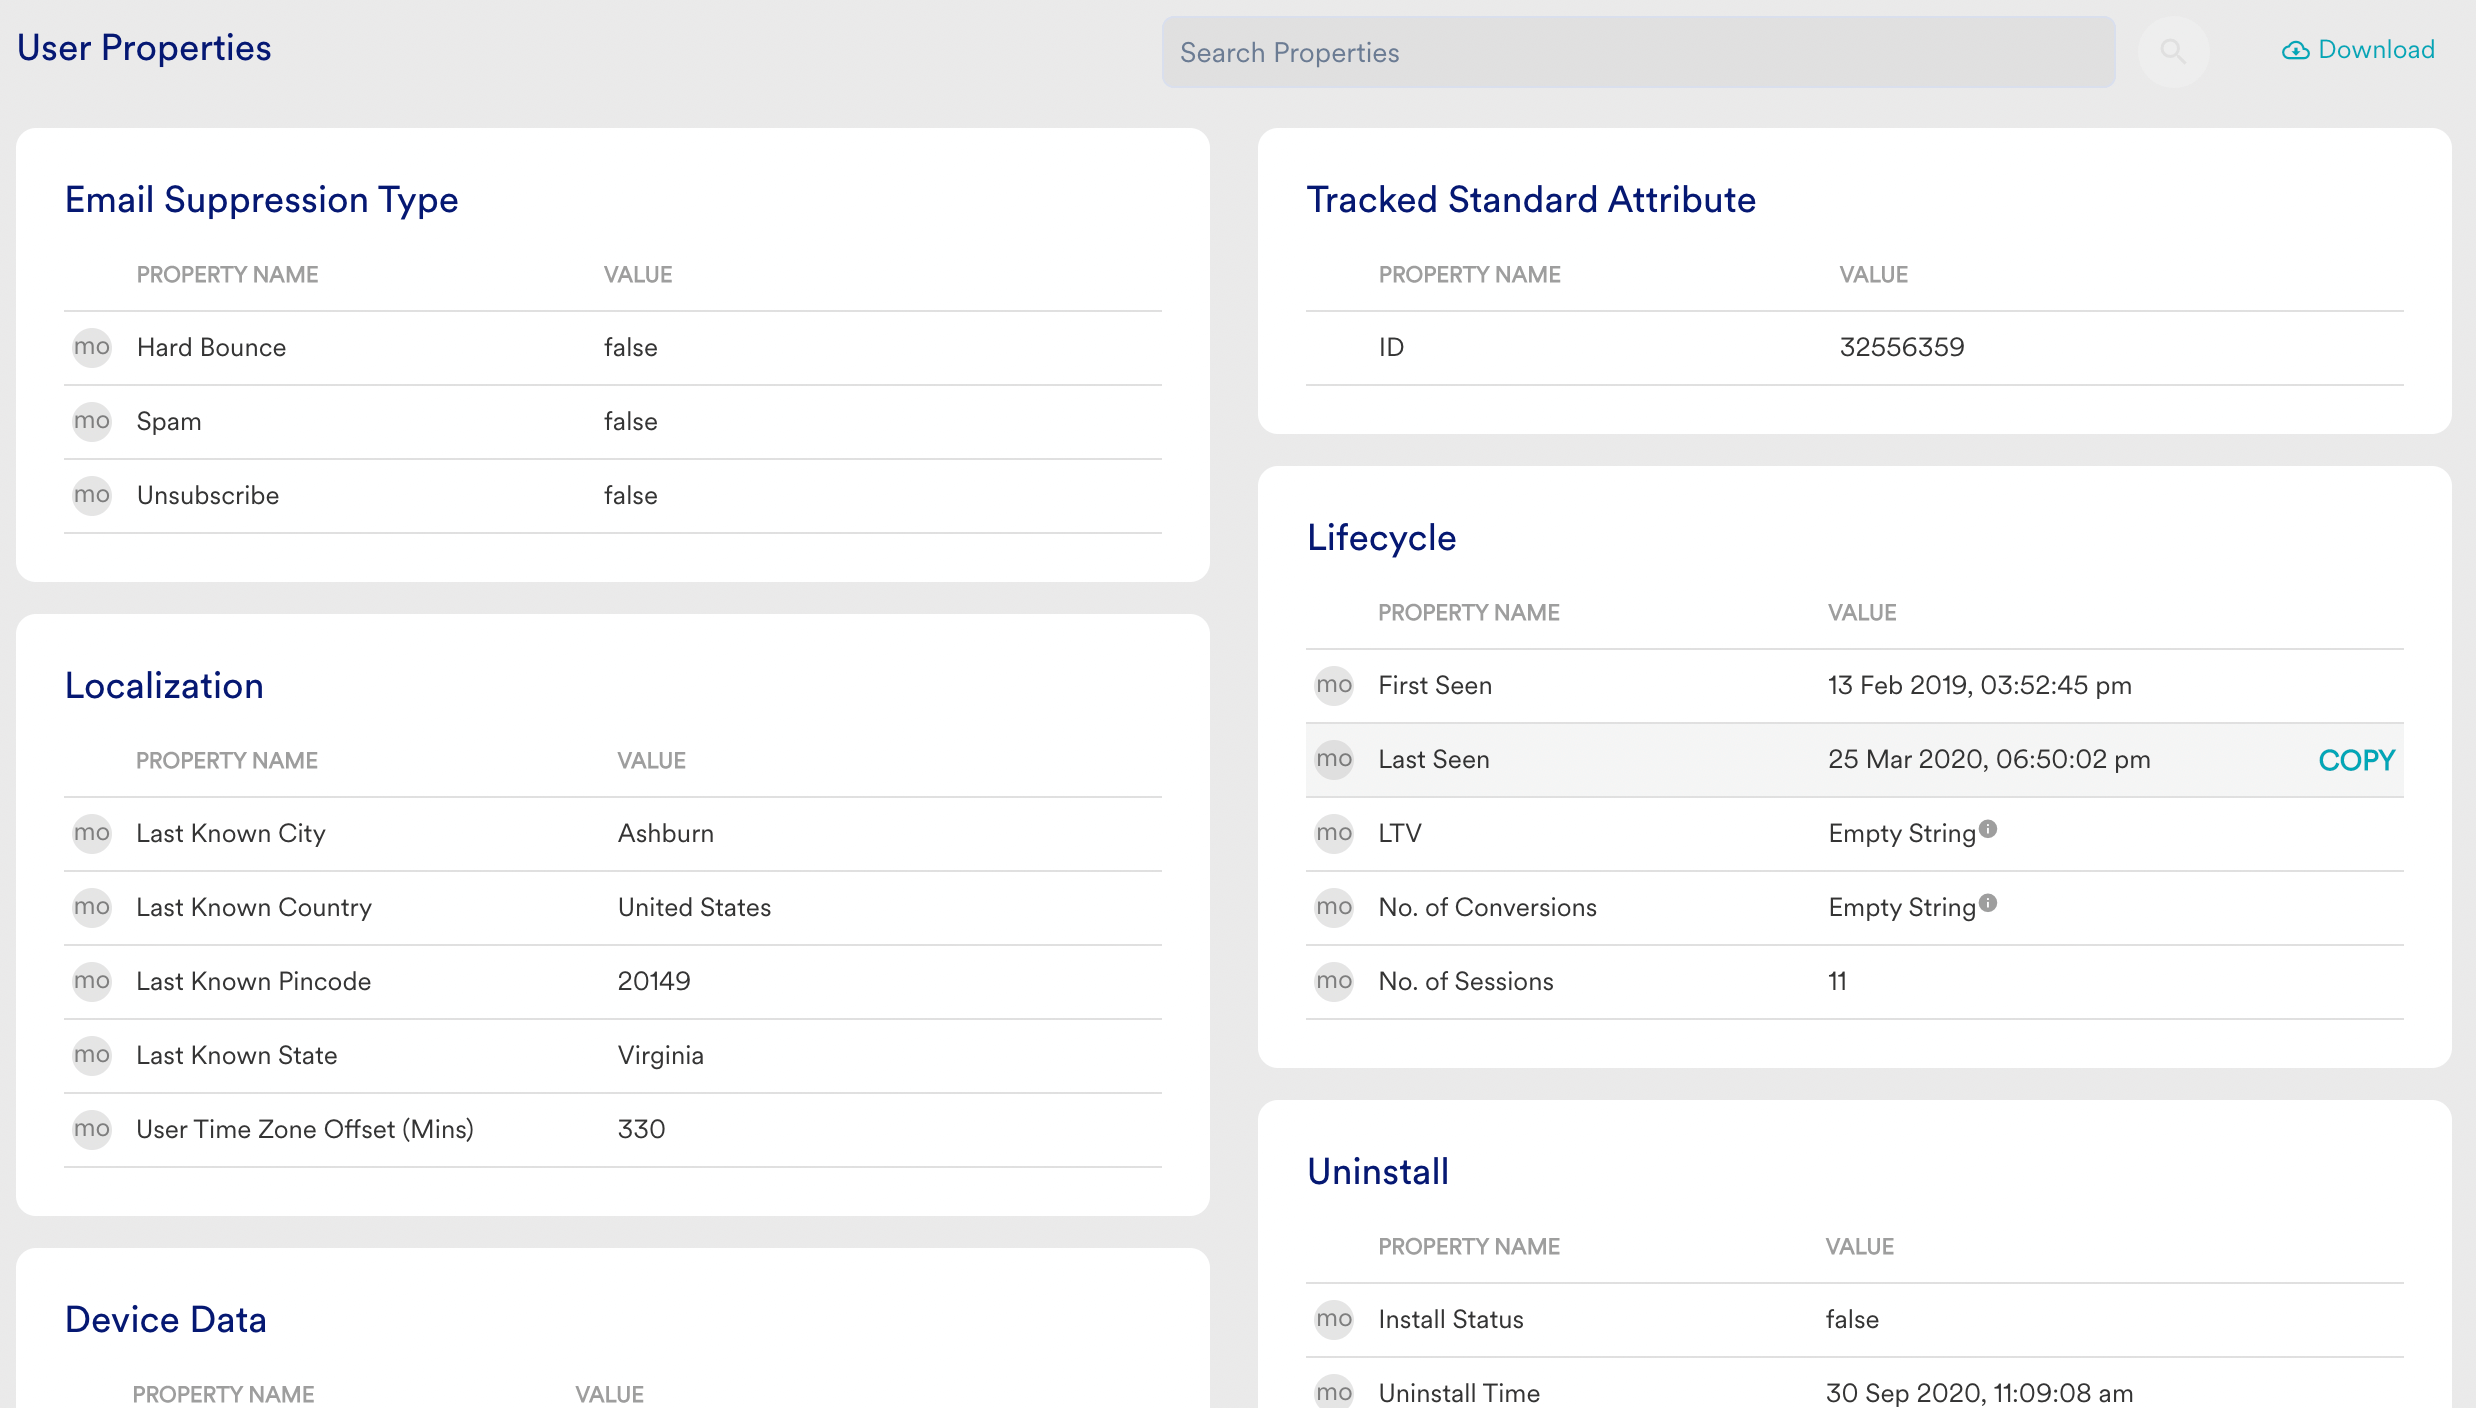
Task: Click the Lifecycle section heading
Action: coord(1381,538)
